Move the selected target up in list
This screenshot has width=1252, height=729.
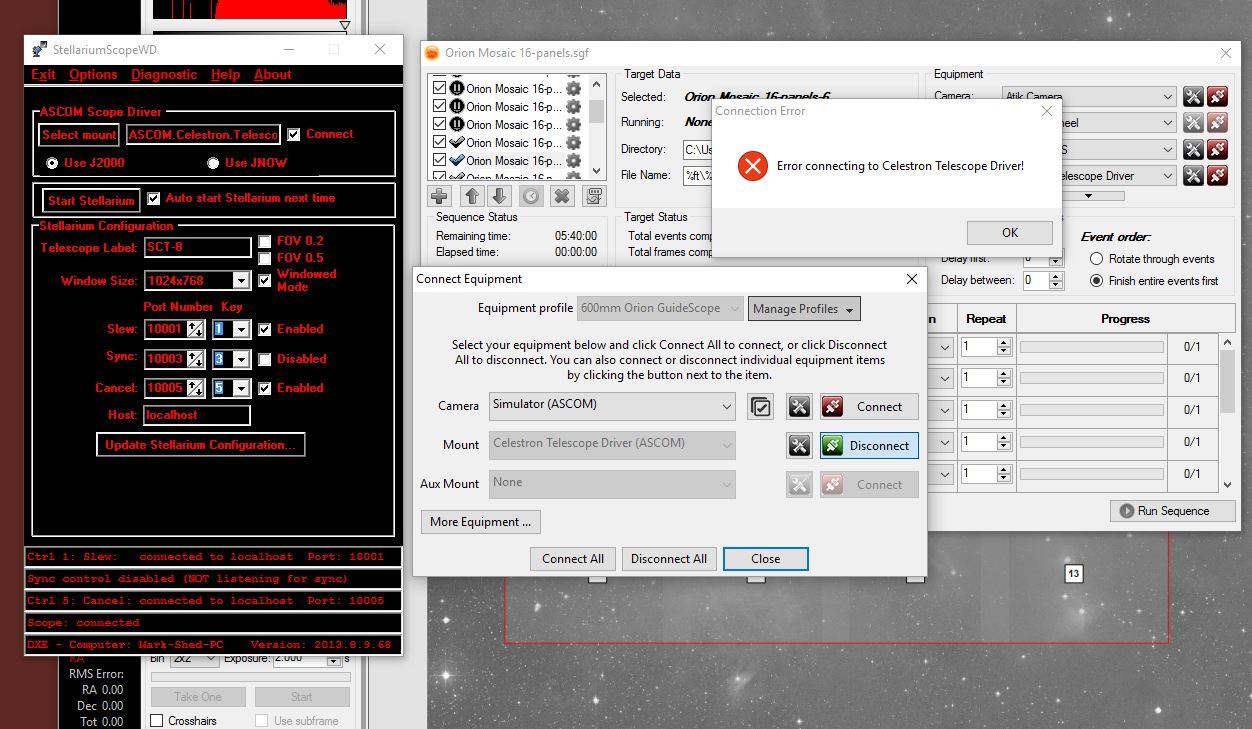tap(472, 196)
